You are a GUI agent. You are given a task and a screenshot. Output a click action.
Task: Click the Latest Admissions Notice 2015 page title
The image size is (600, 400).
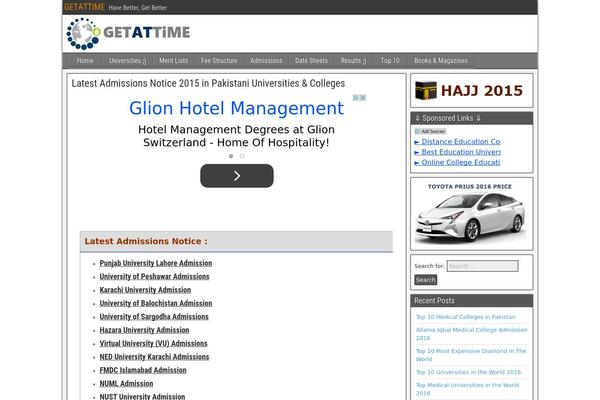tap(208, 83)
